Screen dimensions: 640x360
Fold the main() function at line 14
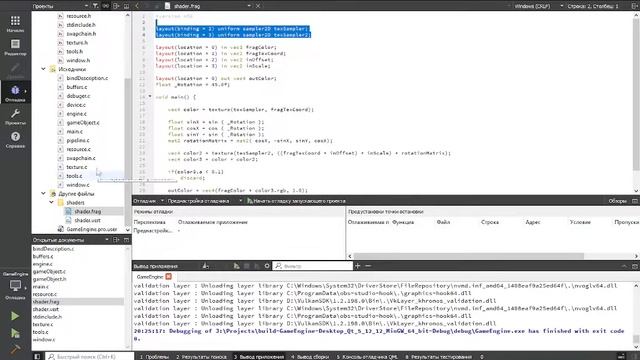pyautogui.click(x=150, y=97)
